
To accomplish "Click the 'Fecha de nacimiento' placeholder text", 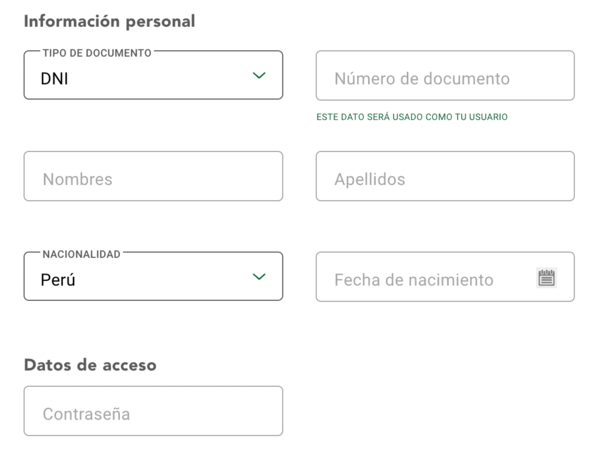I will (x=414, y=280).
